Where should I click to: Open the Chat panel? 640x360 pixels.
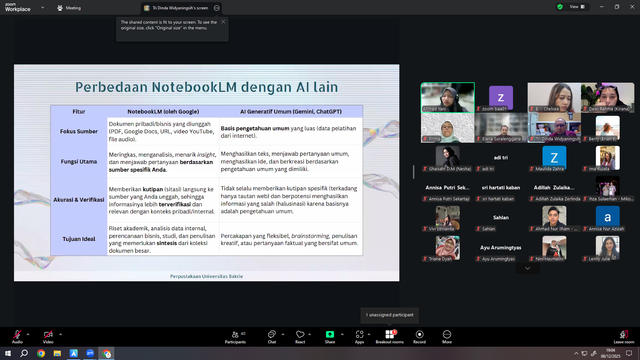coord(272,337)
